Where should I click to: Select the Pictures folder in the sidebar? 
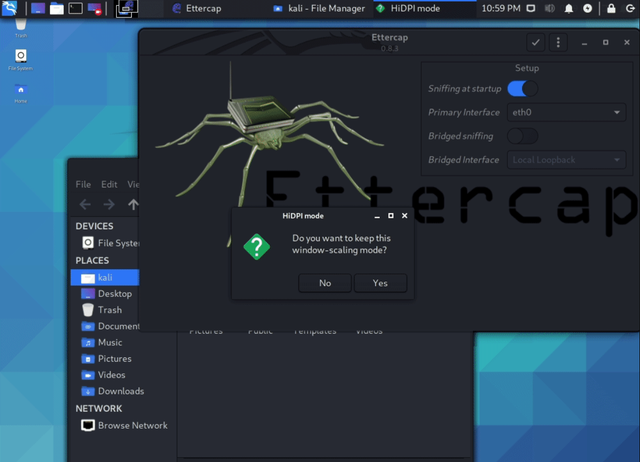click(108, 359)
